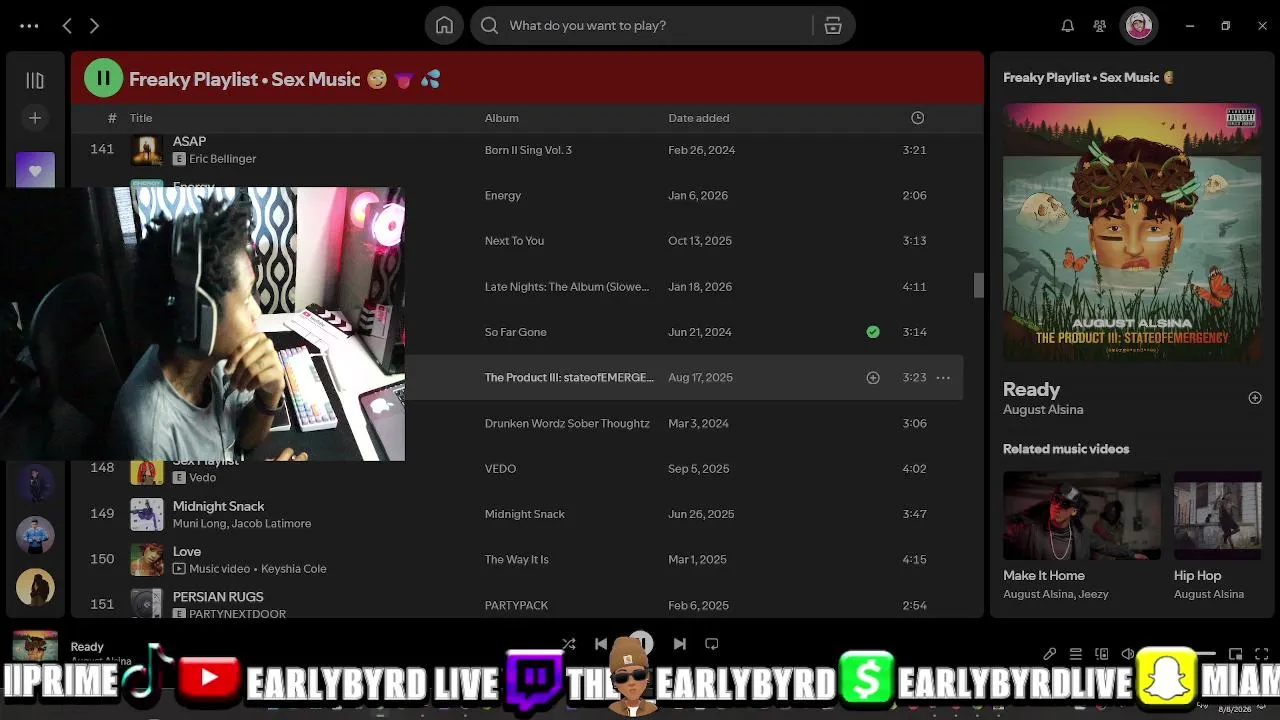This screenshot has height=720, width=1280.
Task: Click the Midnight Snack track cover thumbnail
Action: tap(147, 514)
